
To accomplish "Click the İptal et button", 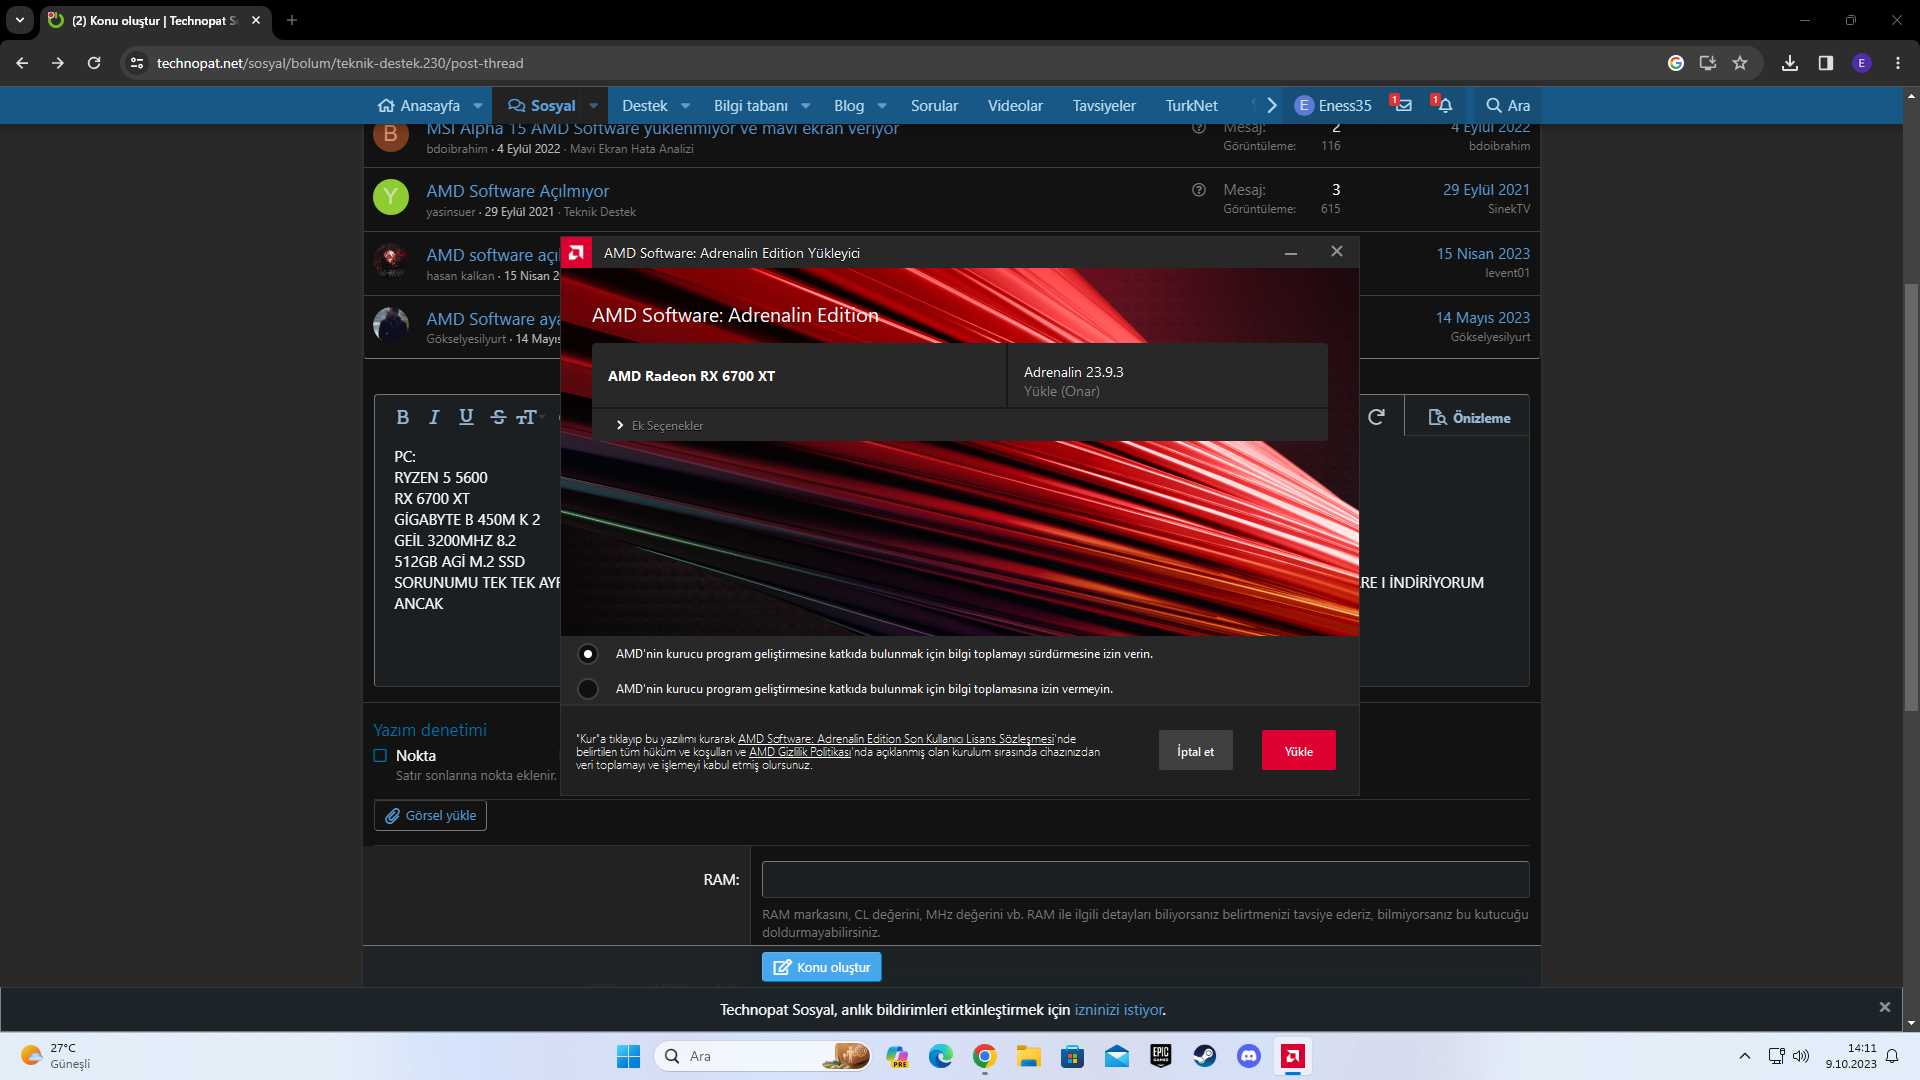I will tap(1195, 751).
